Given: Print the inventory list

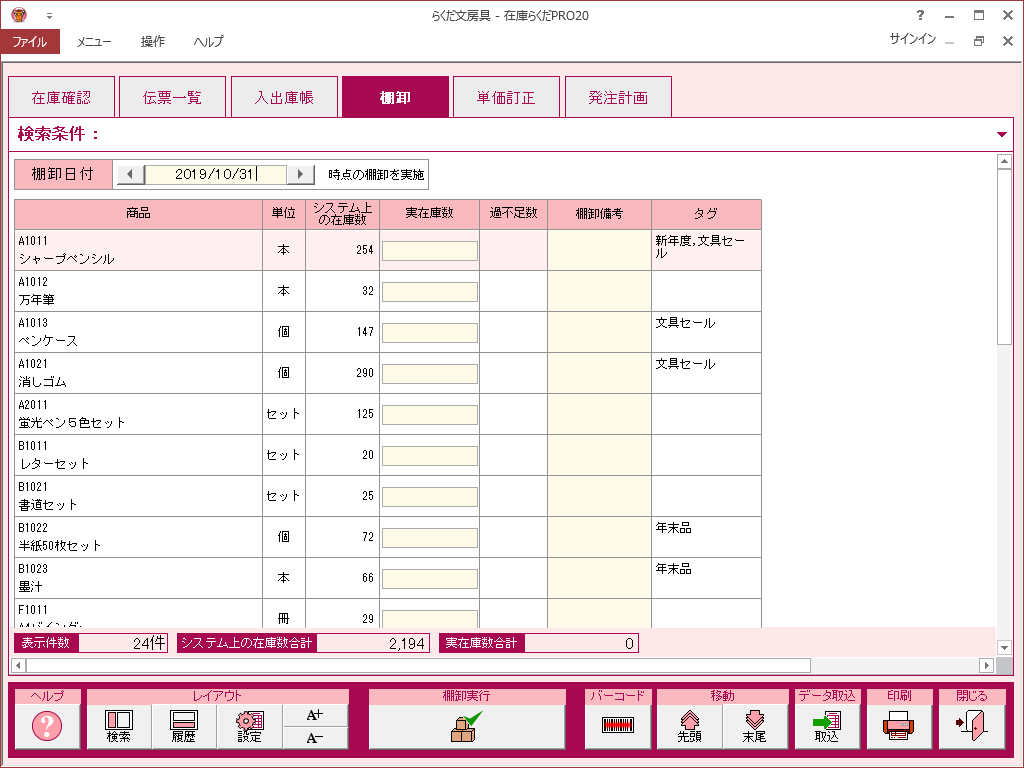Looking at the screenshot, I should (x=898, y=726).
